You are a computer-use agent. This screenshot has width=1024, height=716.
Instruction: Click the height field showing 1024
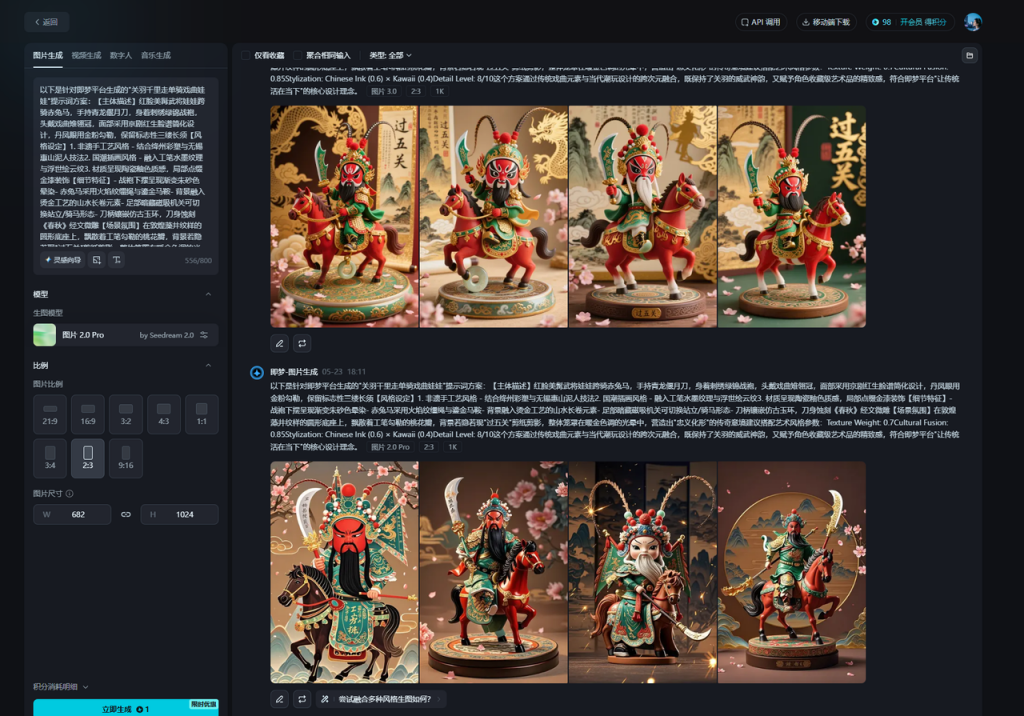tap(180, 514)
